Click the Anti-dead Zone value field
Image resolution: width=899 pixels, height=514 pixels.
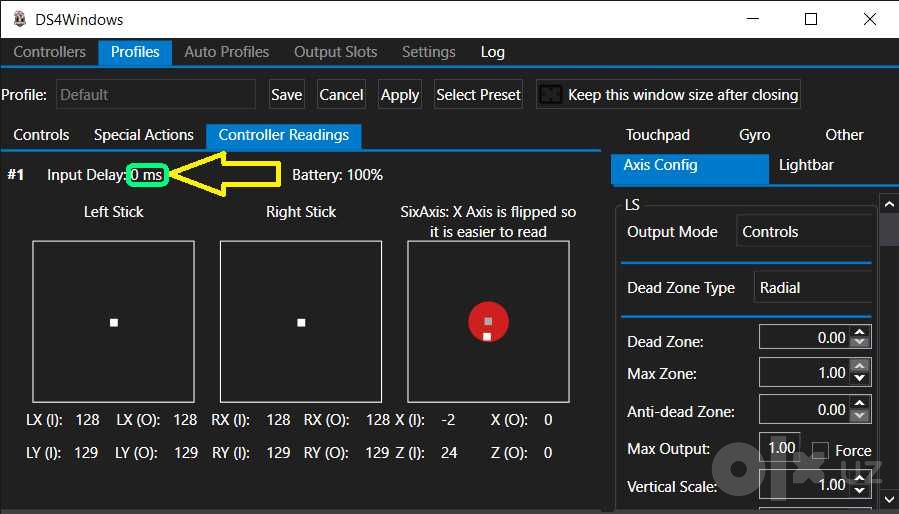[x=804, y=410]
